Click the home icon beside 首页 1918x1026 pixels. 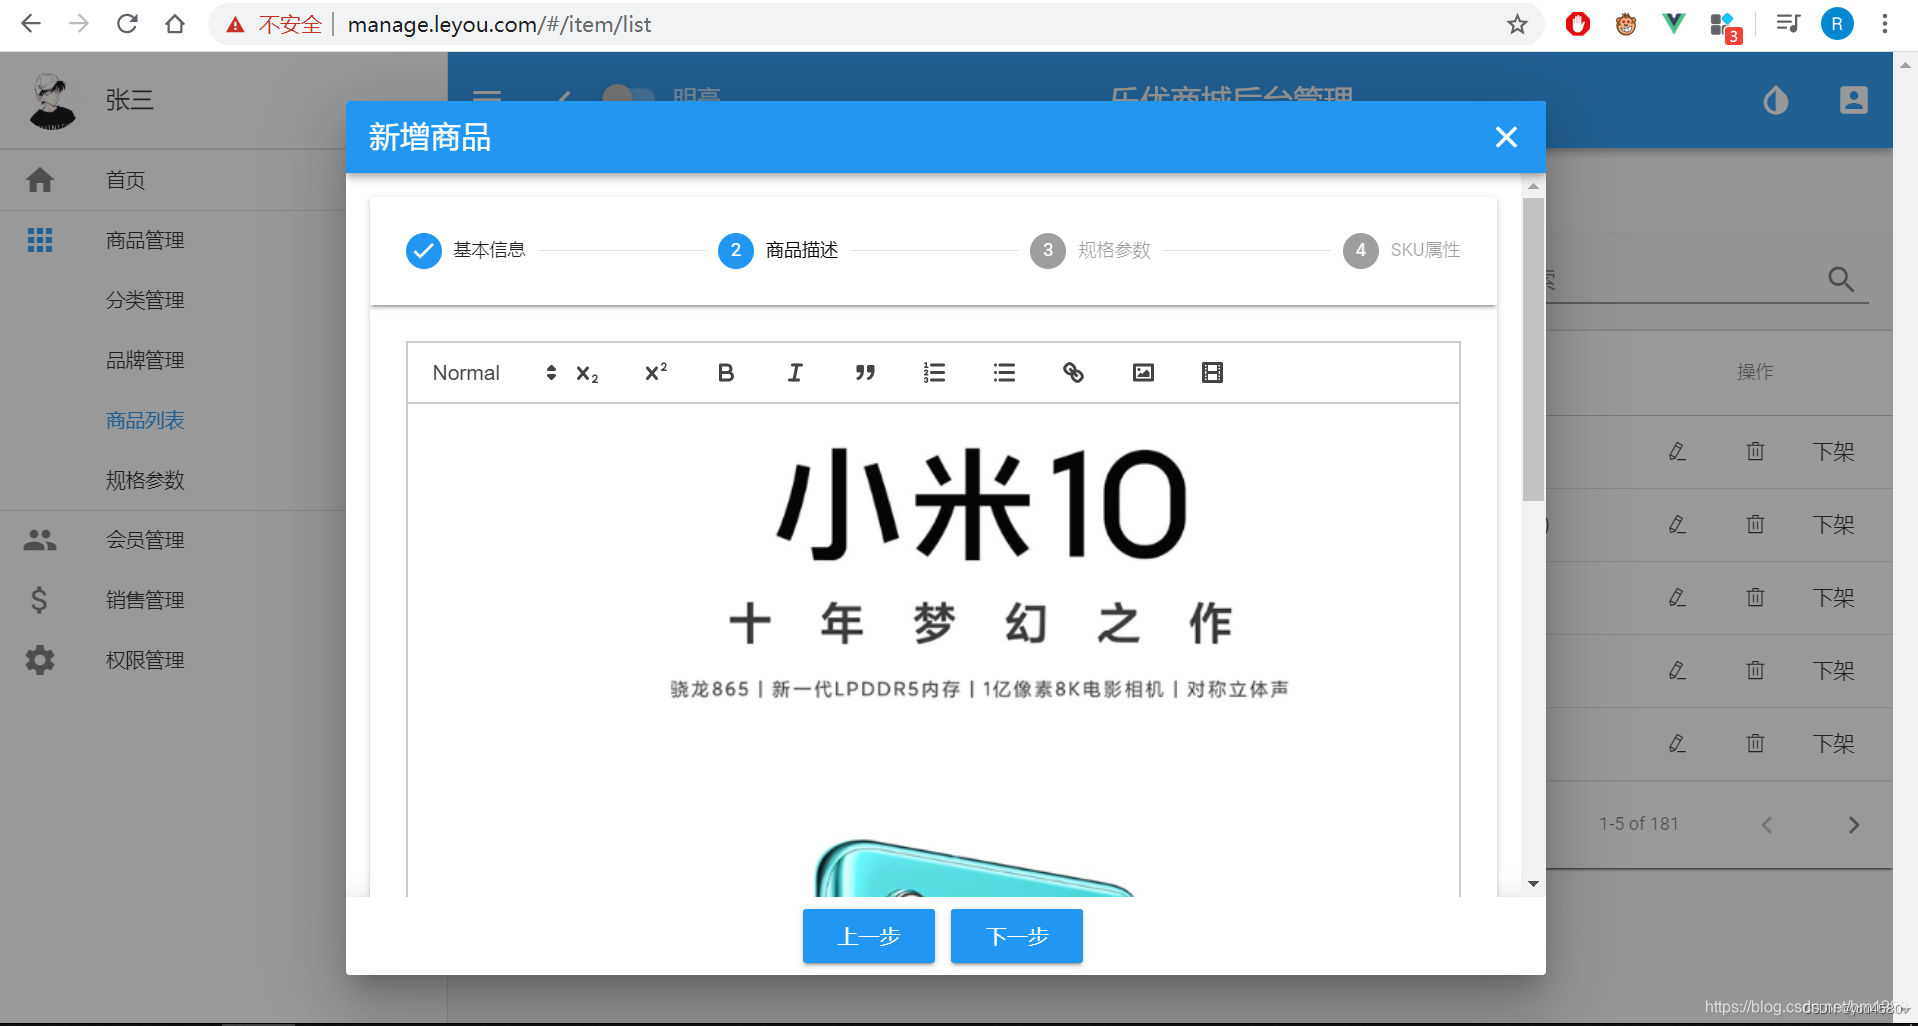click(40, 180)
